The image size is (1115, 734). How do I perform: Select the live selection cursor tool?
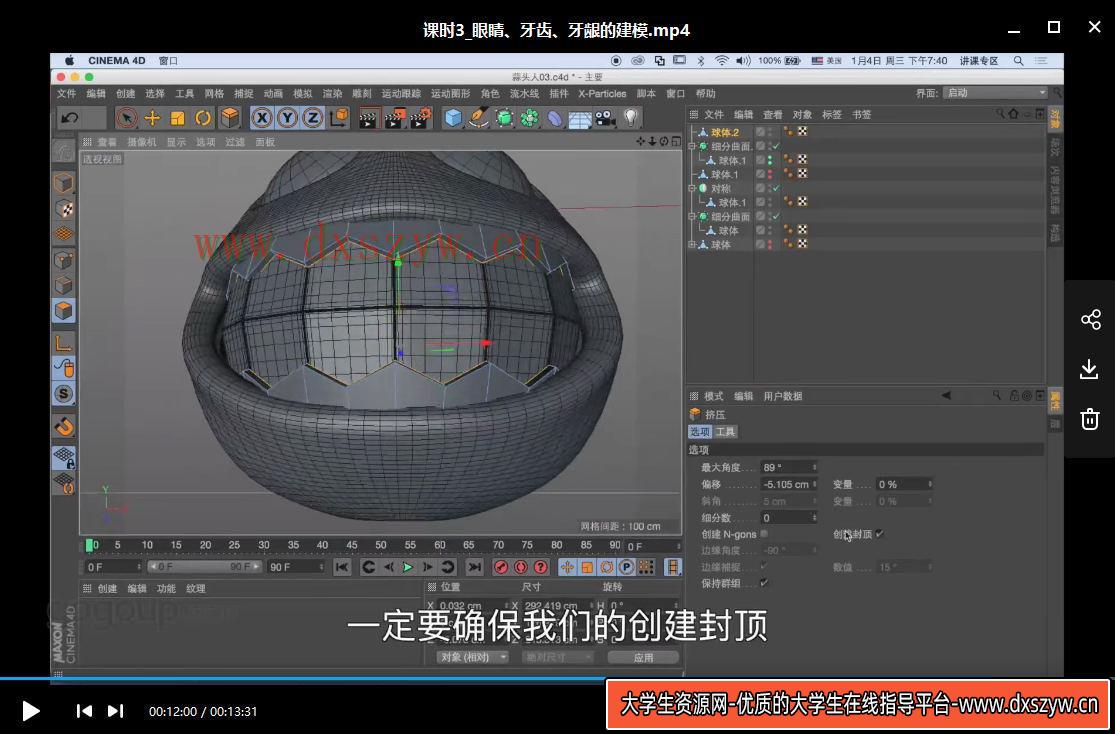[127, 118]
